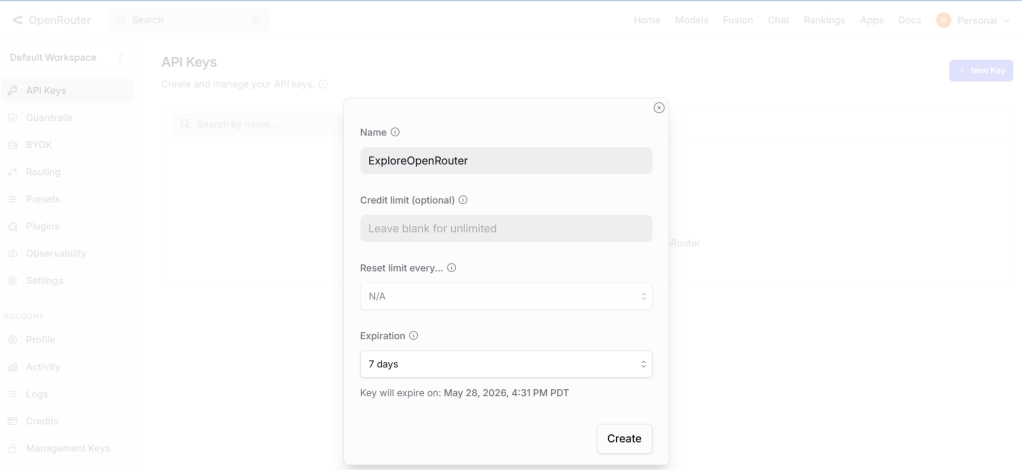Screen dimensions: 1022x470
Task: Click the Credit limit input field
Action: click(506, 228)
